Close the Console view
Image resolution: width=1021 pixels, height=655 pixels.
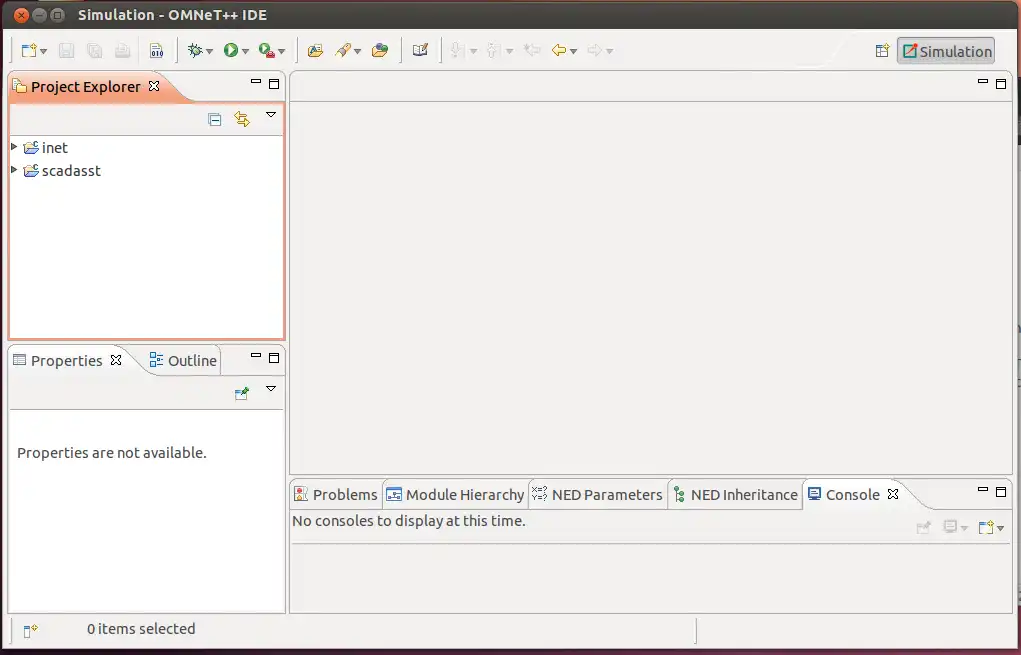[893, 494]
